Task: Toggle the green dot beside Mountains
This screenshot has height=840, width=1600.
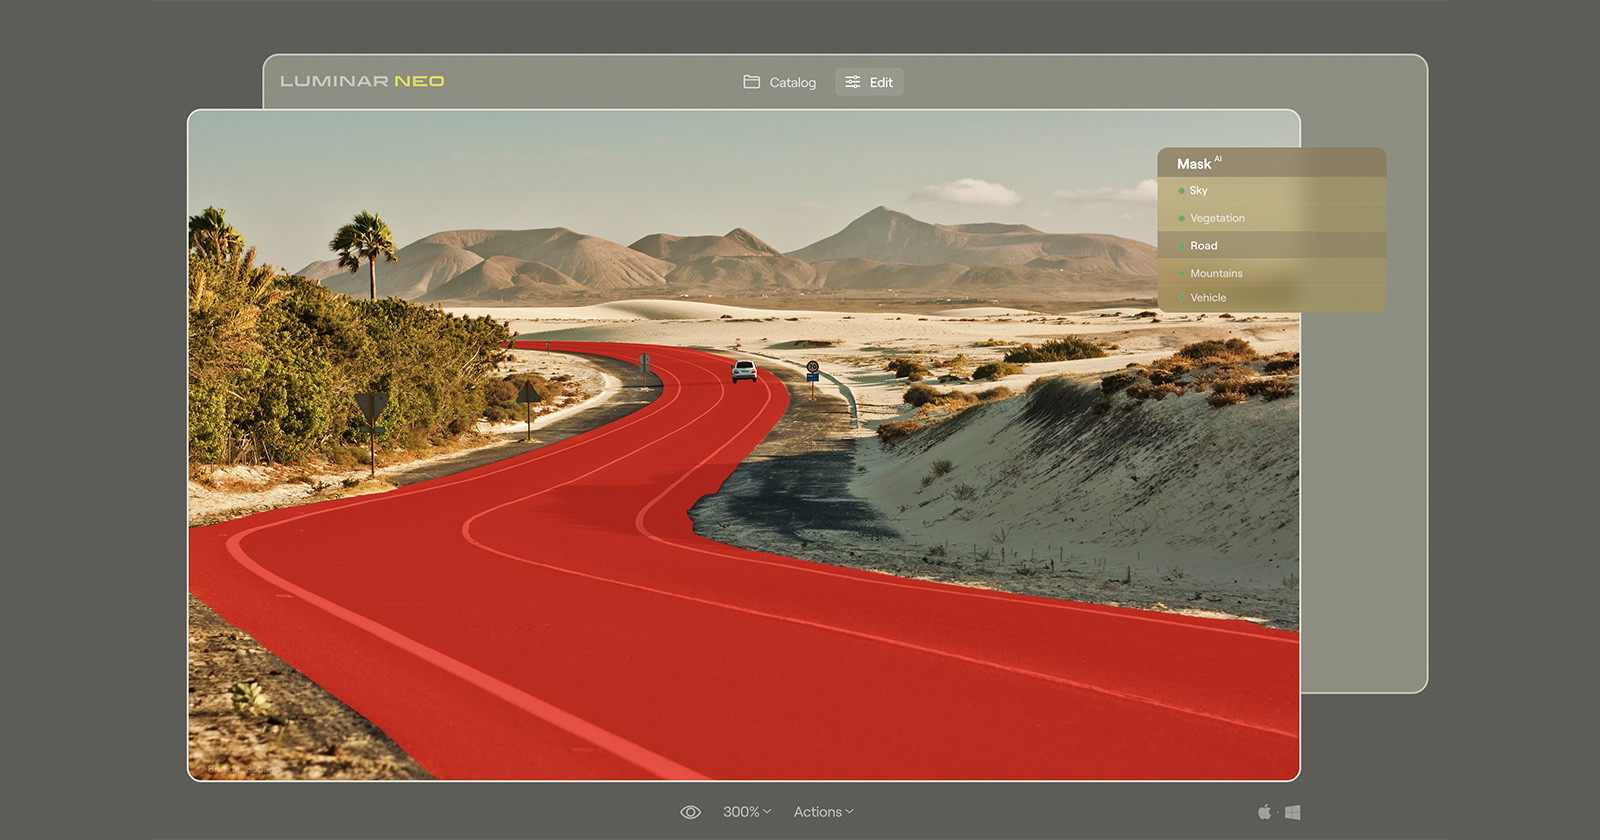Action: click(x=1181, y=273)
